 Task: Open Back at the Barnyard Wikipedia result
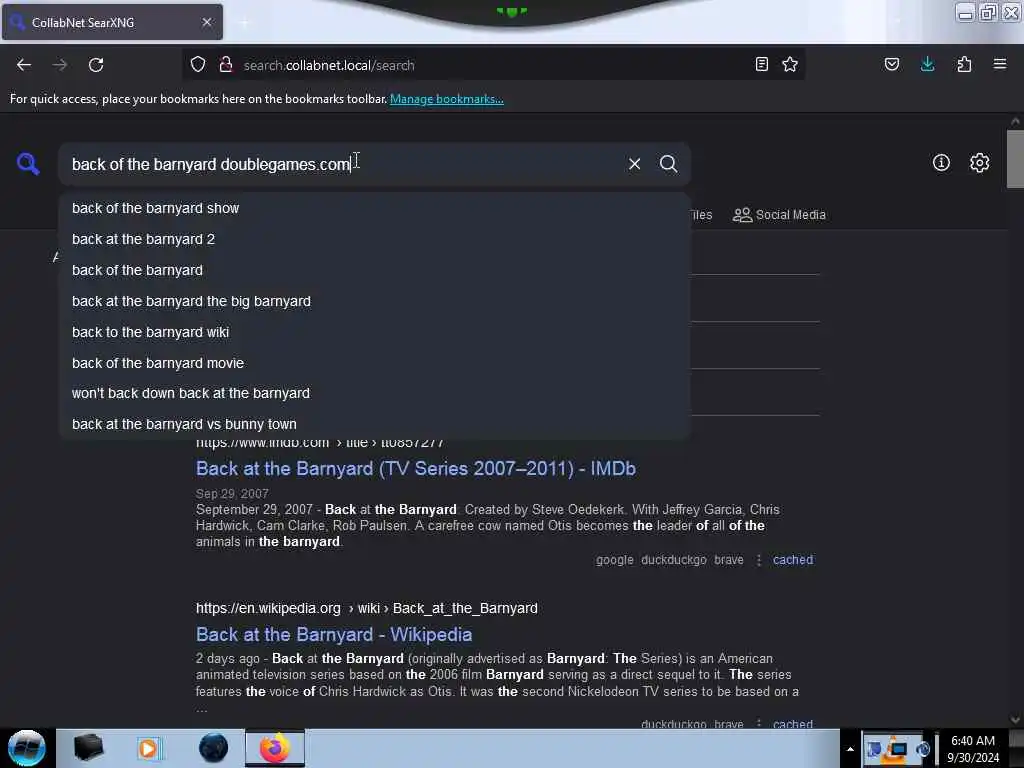pos(334,634)
